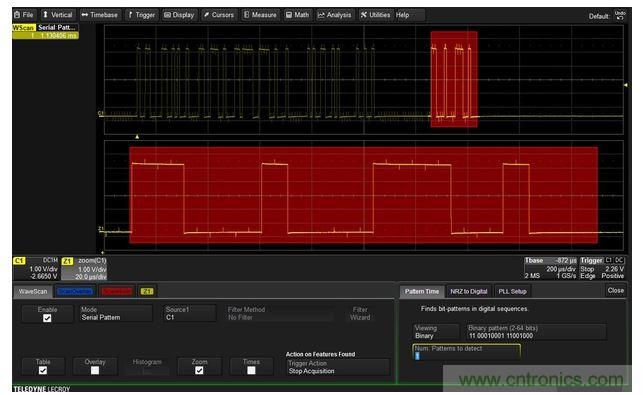Click the Close button of pattern panel
Viewport: 643px width, 395px height.
pyautogui.click(x=616, y=290)
